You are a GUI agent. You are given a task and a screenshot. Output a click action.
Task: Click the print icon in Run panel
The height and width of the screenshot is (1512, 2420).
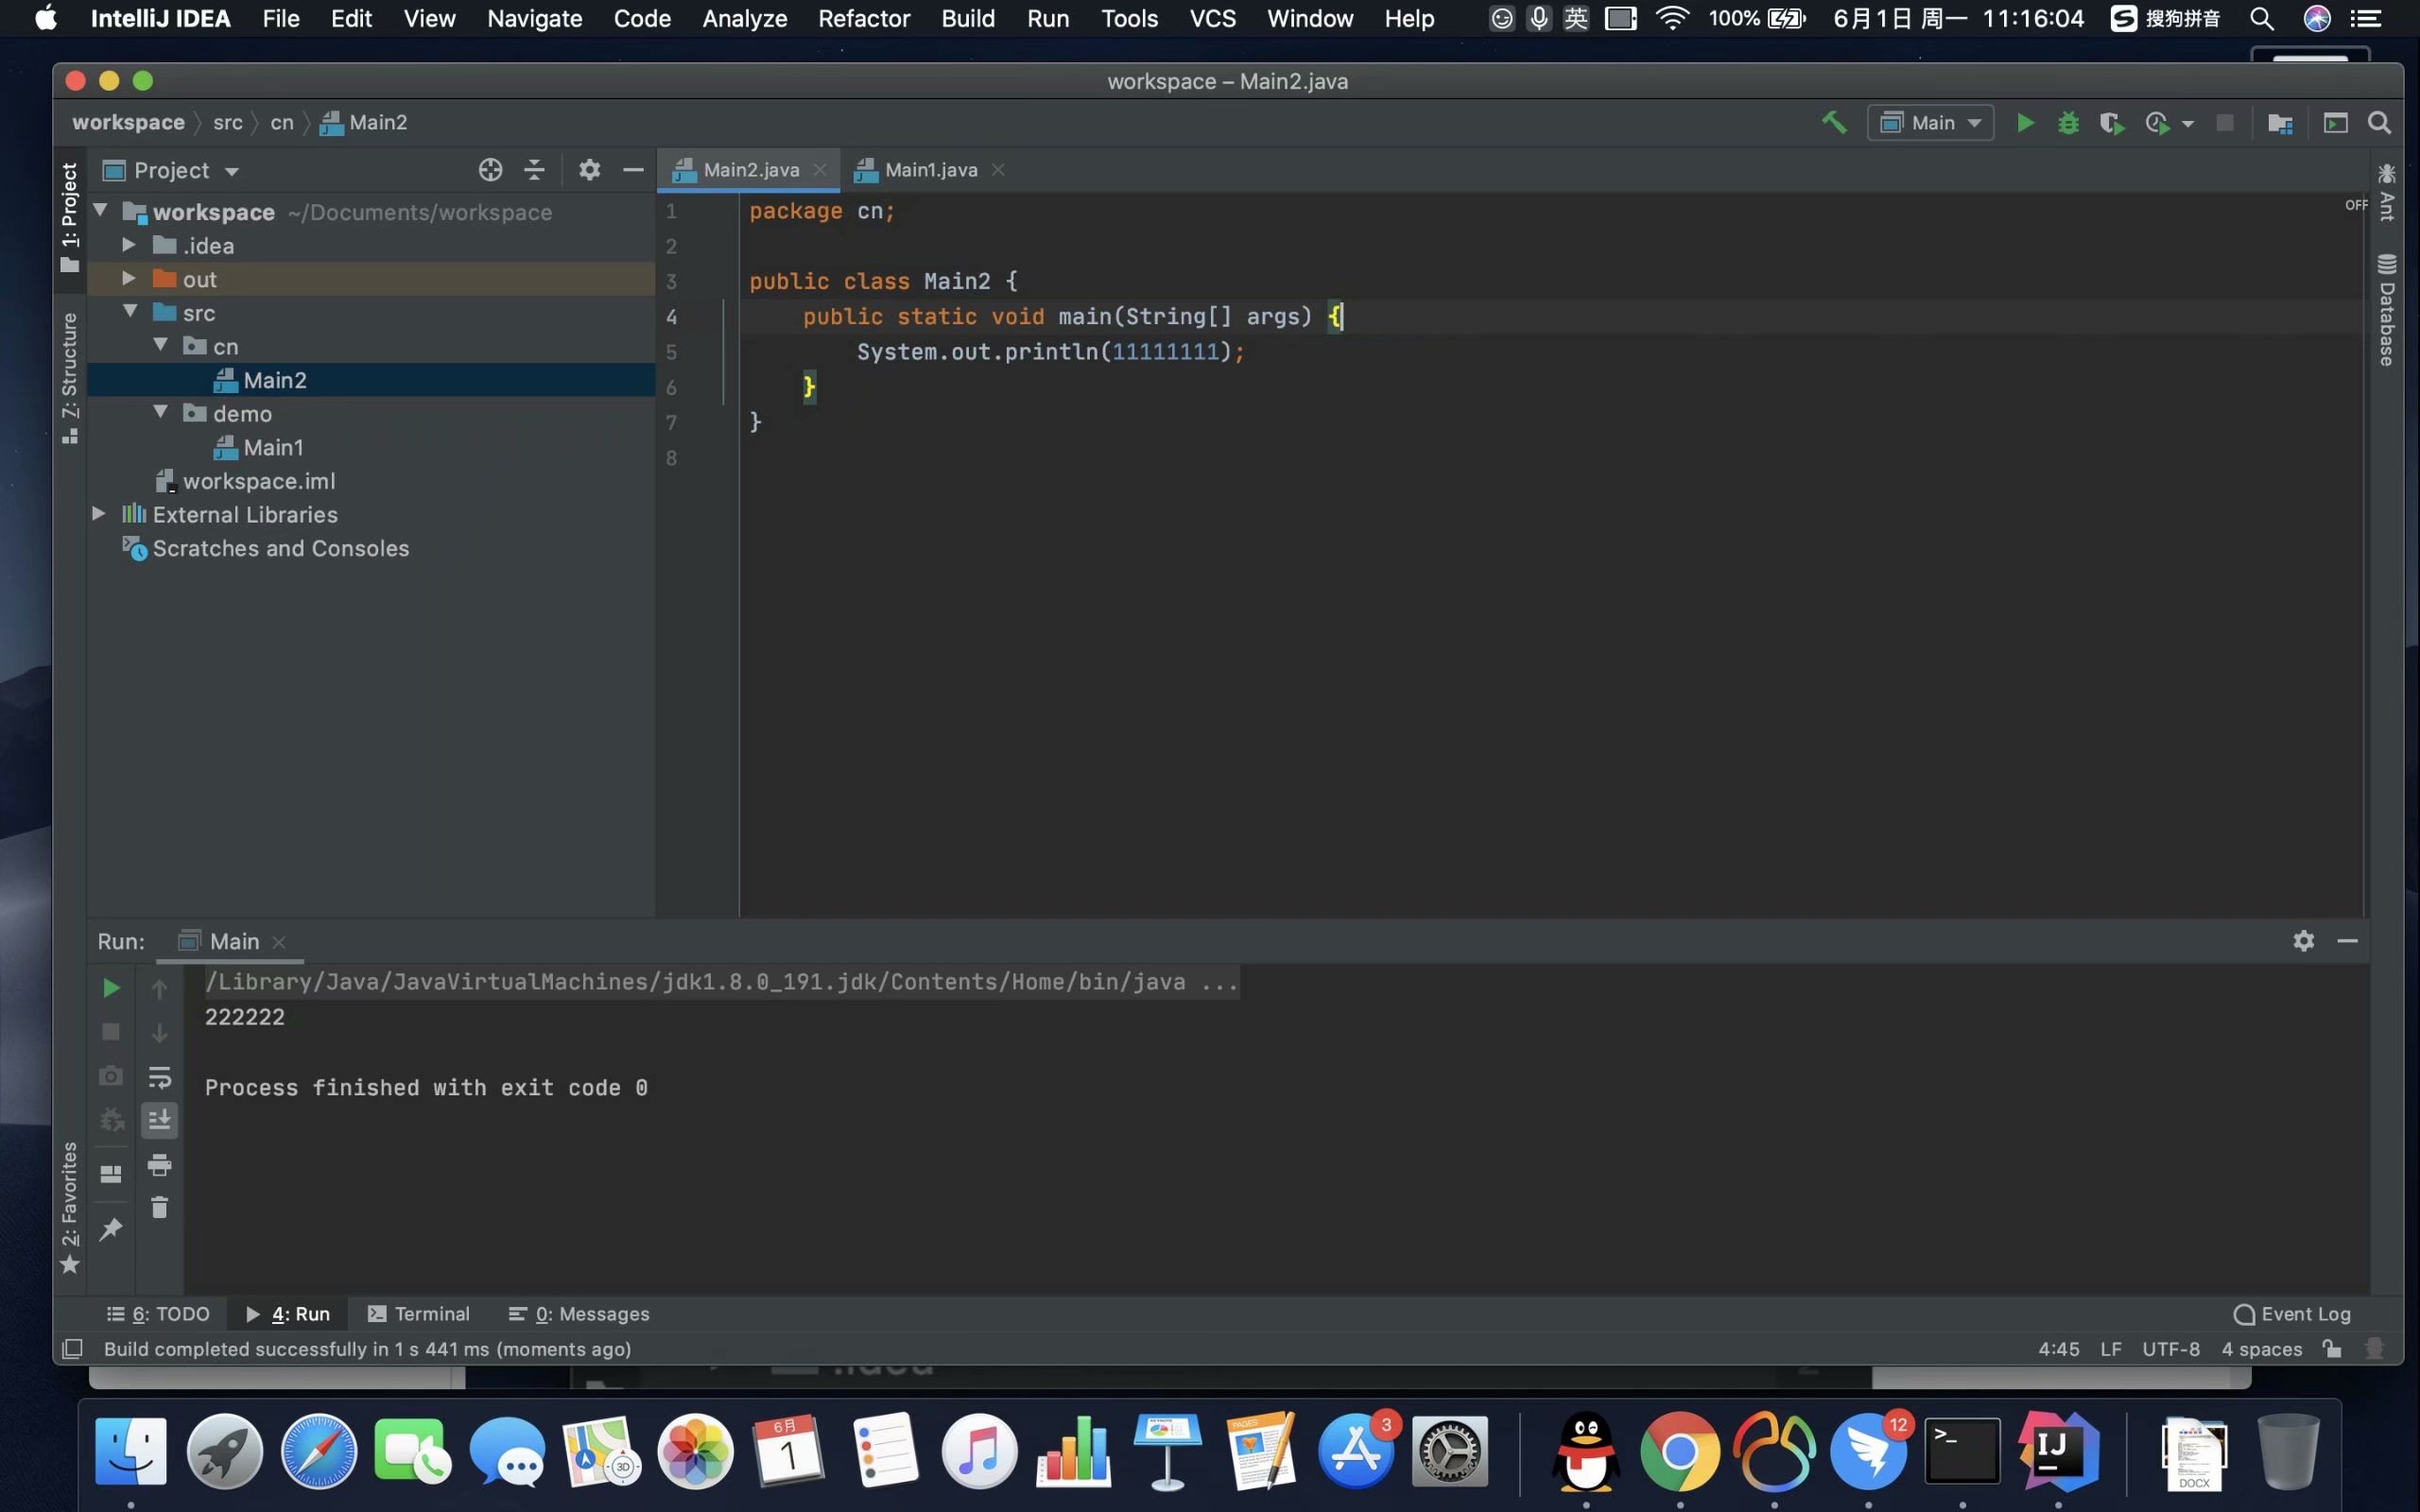159,1165
